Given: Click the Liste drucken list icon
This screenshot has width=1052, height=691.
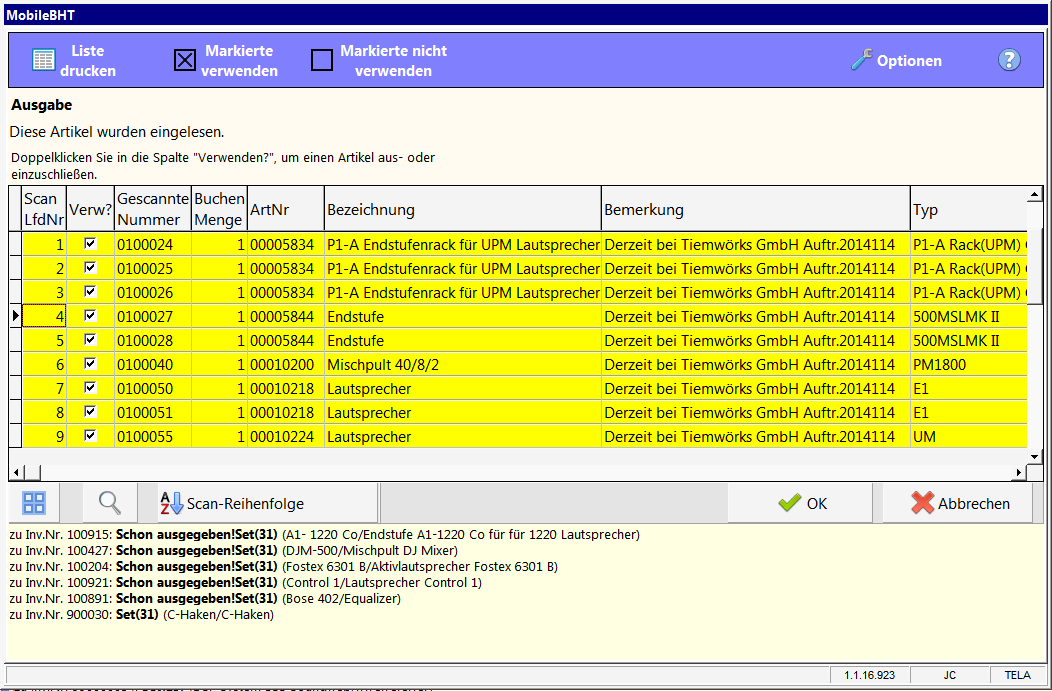Looking at the screenshot, I should point(44,60).
